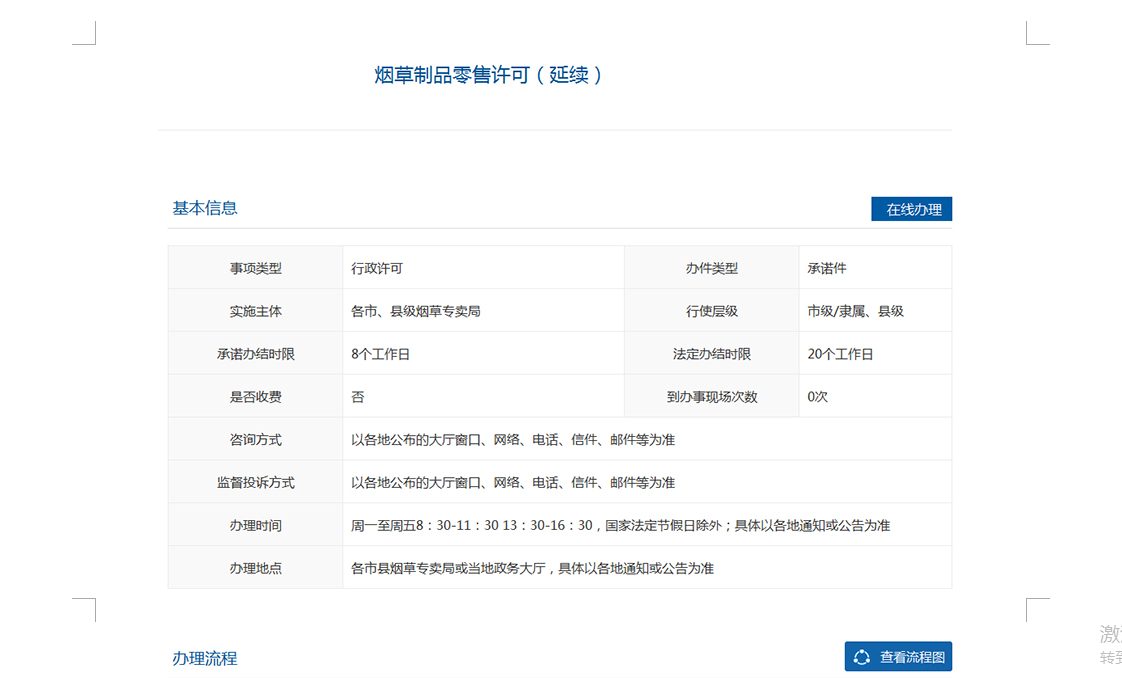Click the 办理地点 address text
Image resolution: width=1122 pixels, height=678 pixels.
pos(532,568)
